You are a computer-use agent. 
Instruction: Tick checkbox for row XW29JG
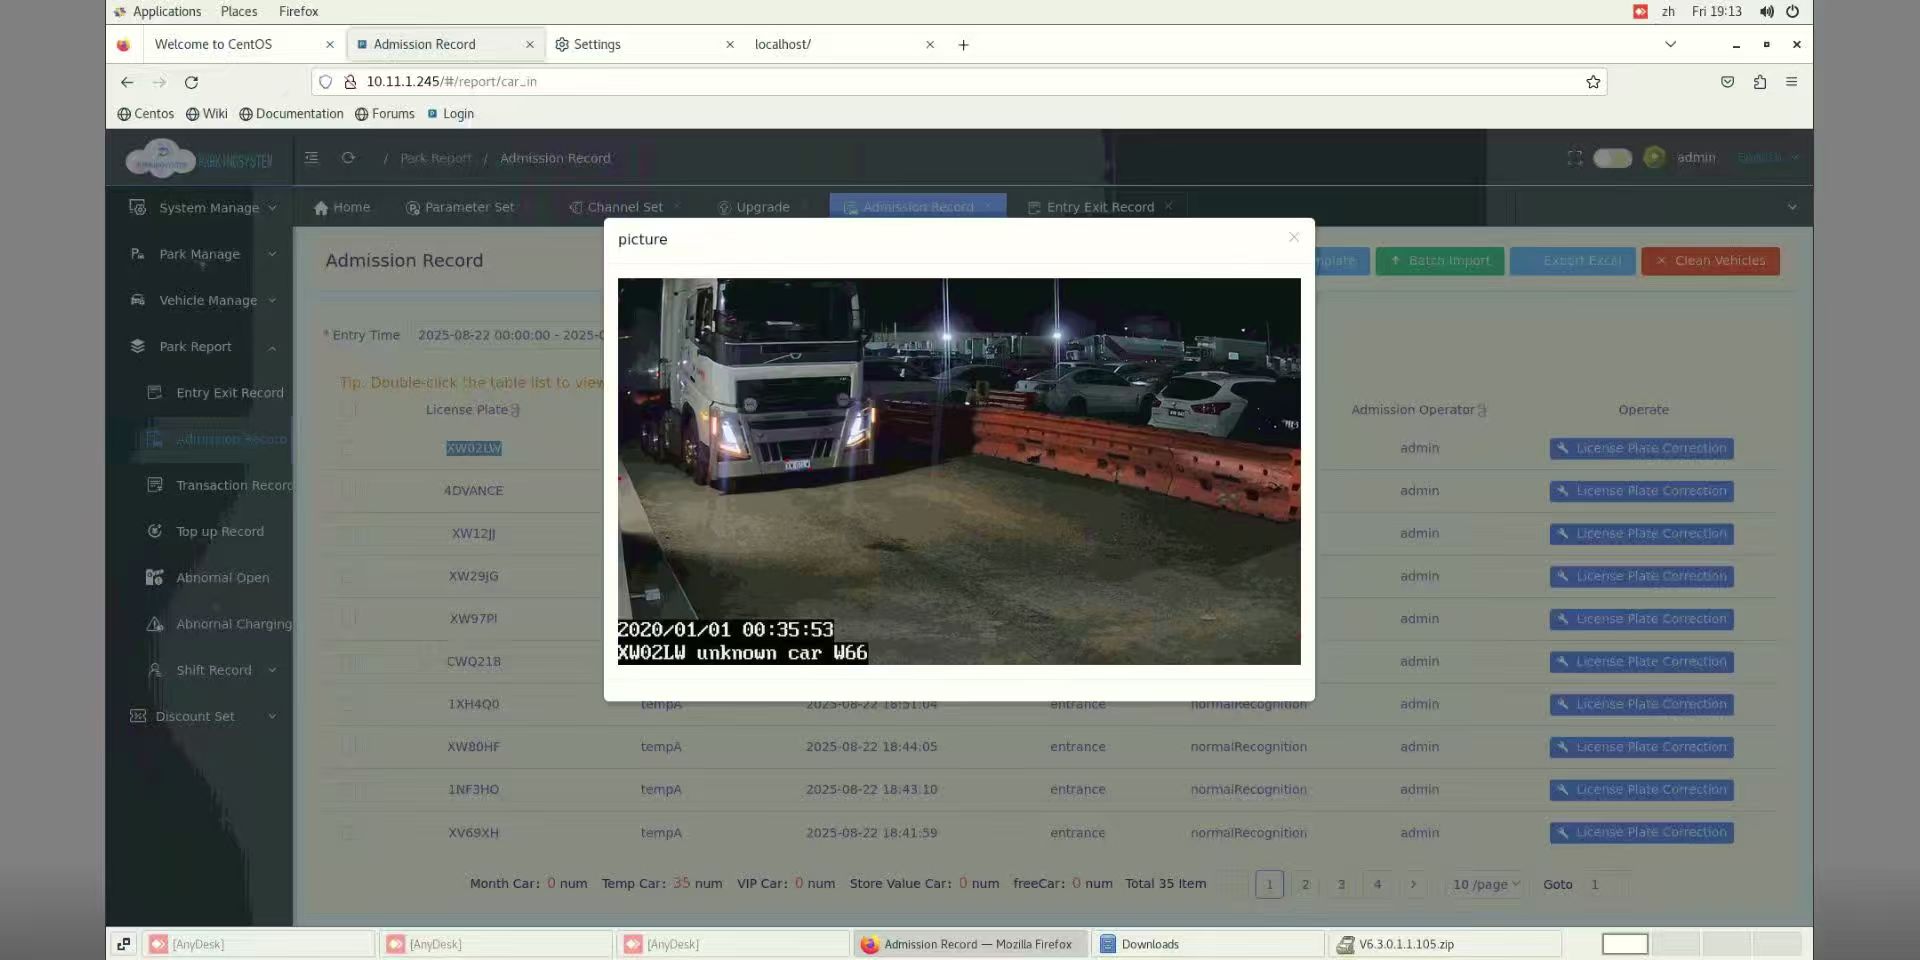click(x=347, y=576)
